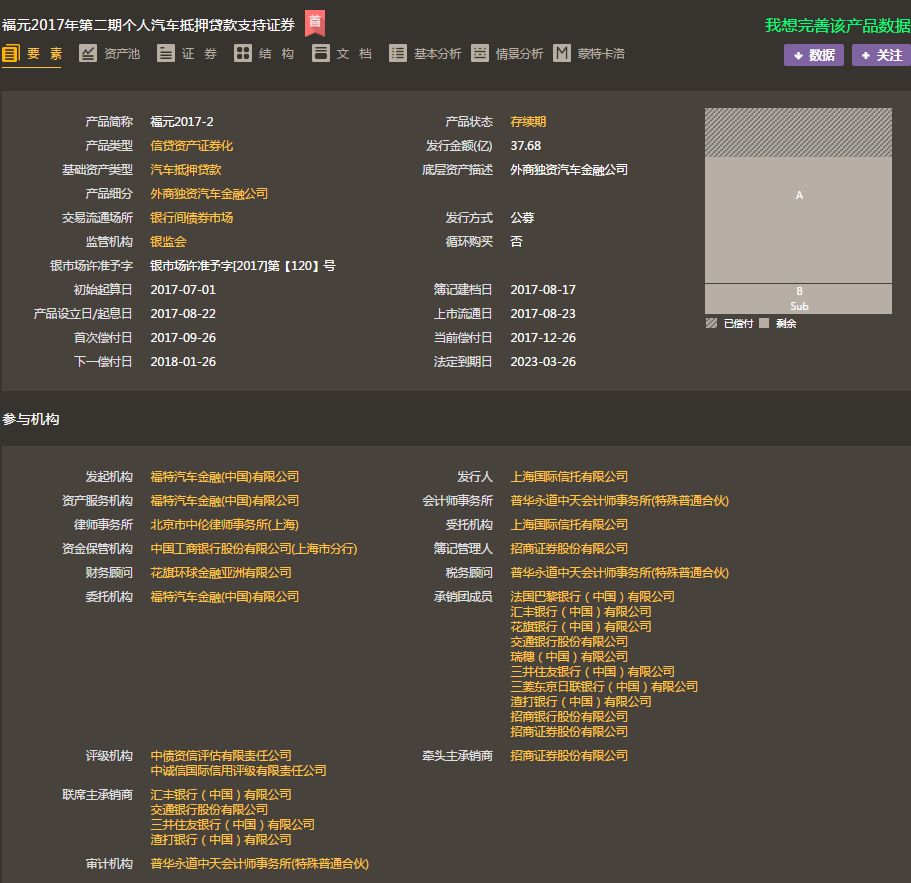The image size is (911, 883).
Task: Click 外商独资汽车金融公司 under 产品细分
Action: coord(209,193)
